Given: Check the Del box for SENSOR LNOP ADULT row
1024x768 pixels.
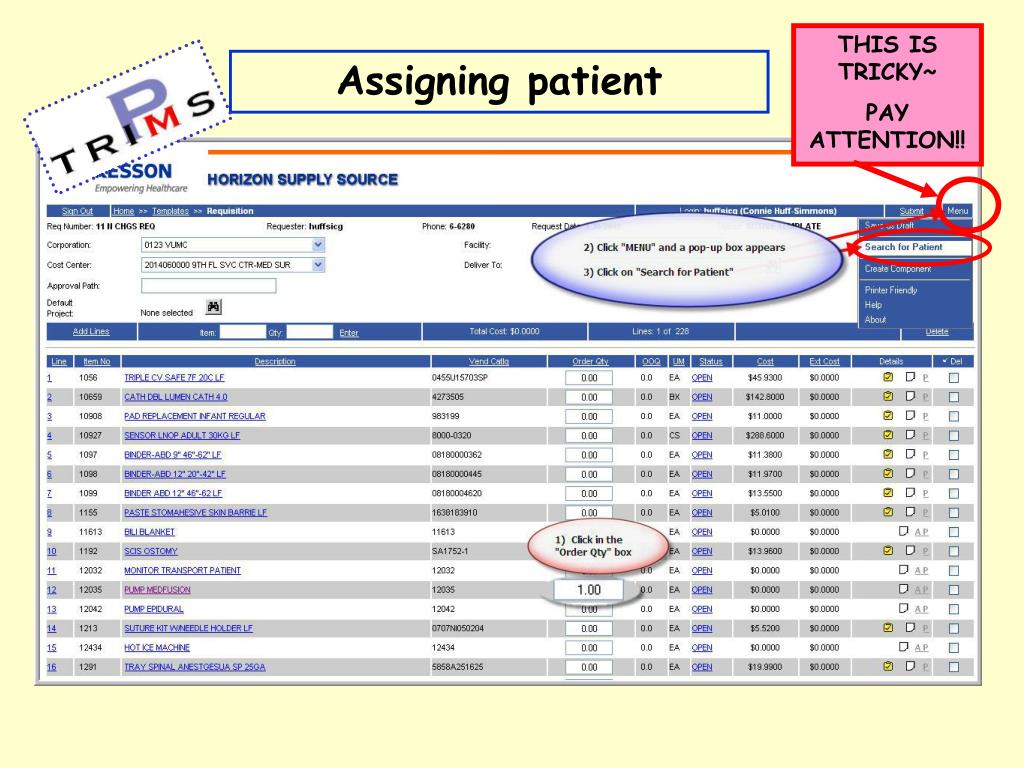Looking at the screenshot, I should [x=953, y=436].
